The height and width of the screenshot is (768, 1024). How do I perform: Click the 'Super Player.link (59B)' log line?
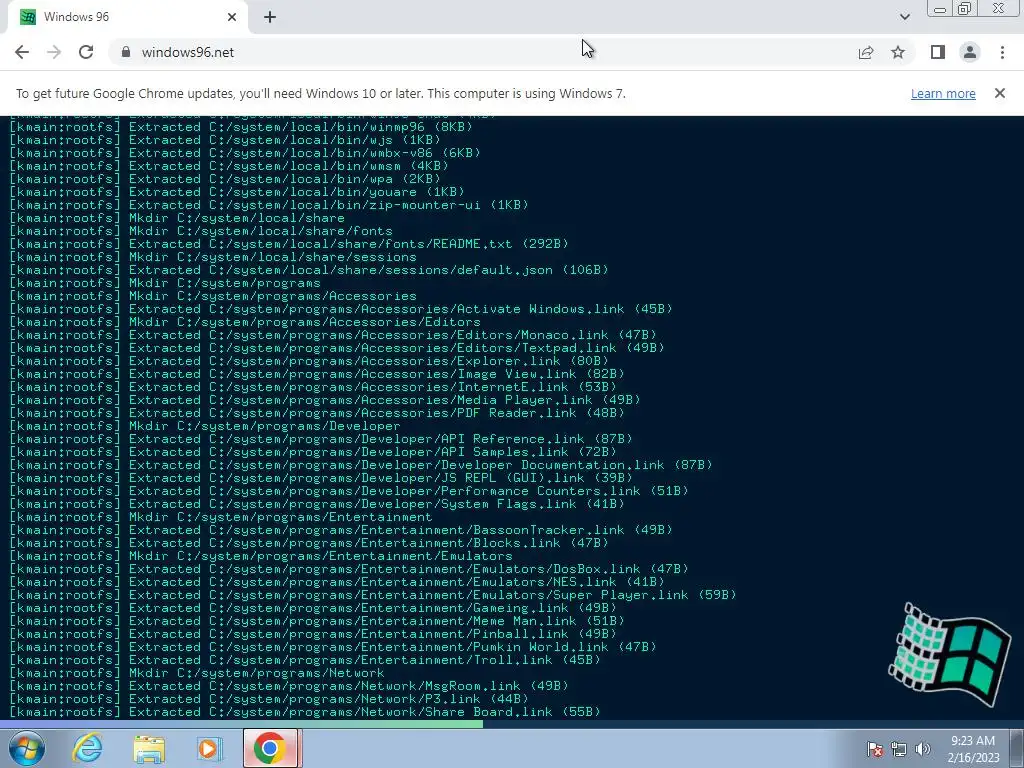tap(373, 595)
